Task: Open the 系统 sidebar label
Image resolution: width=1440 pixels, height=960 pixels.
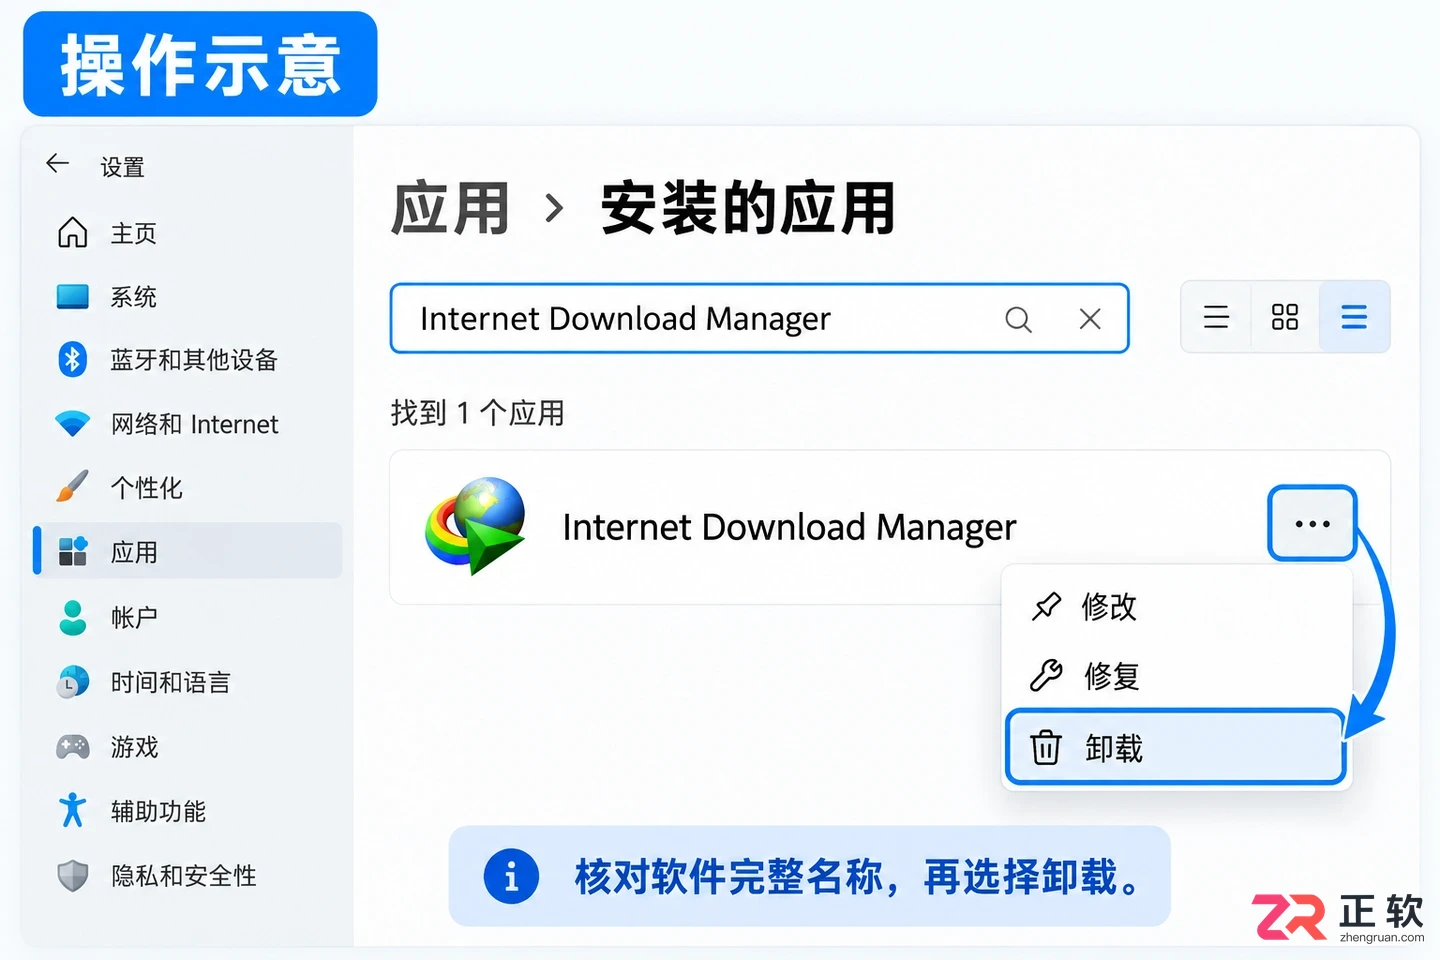Action: pyautogui.click(x=133, y=297)
